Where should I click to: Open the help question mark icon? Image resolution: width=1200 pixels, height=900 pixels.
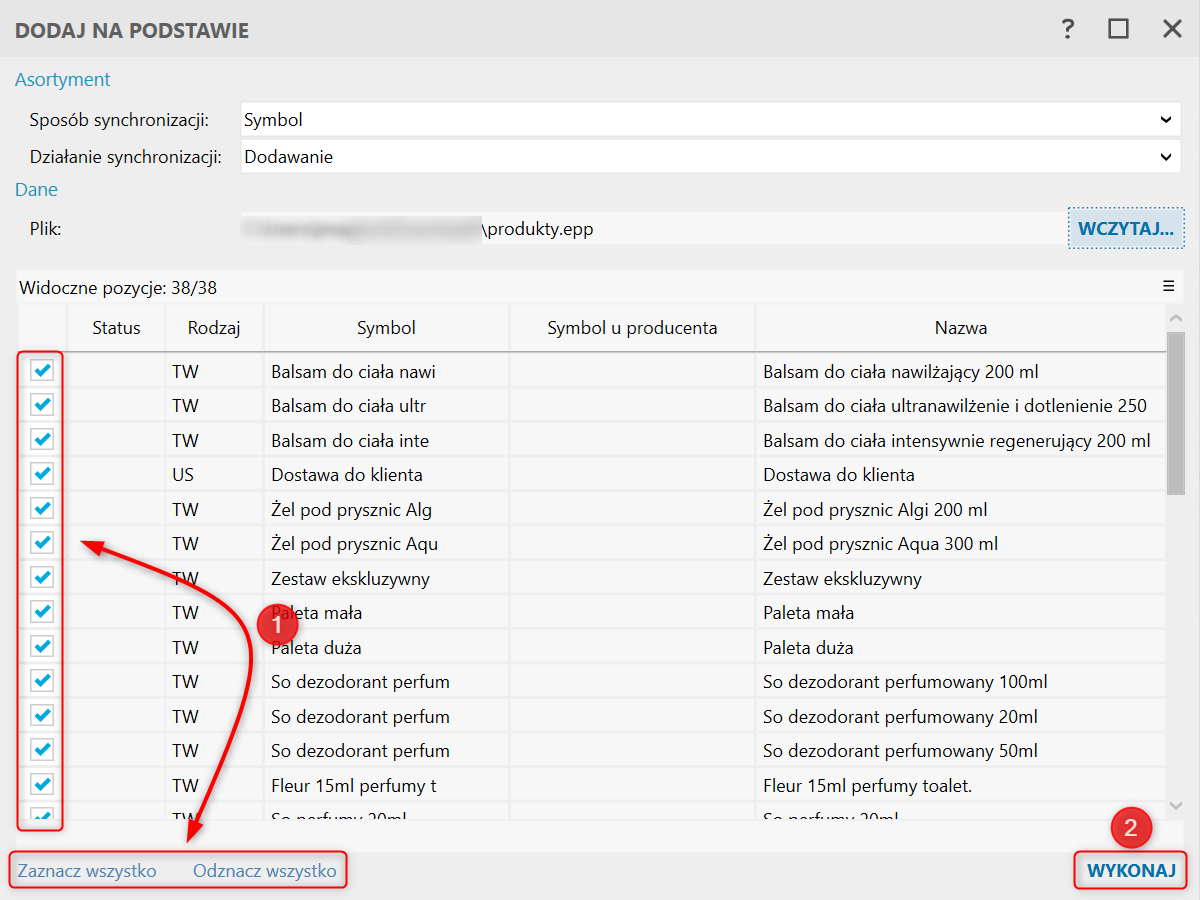coord(1068,29)
